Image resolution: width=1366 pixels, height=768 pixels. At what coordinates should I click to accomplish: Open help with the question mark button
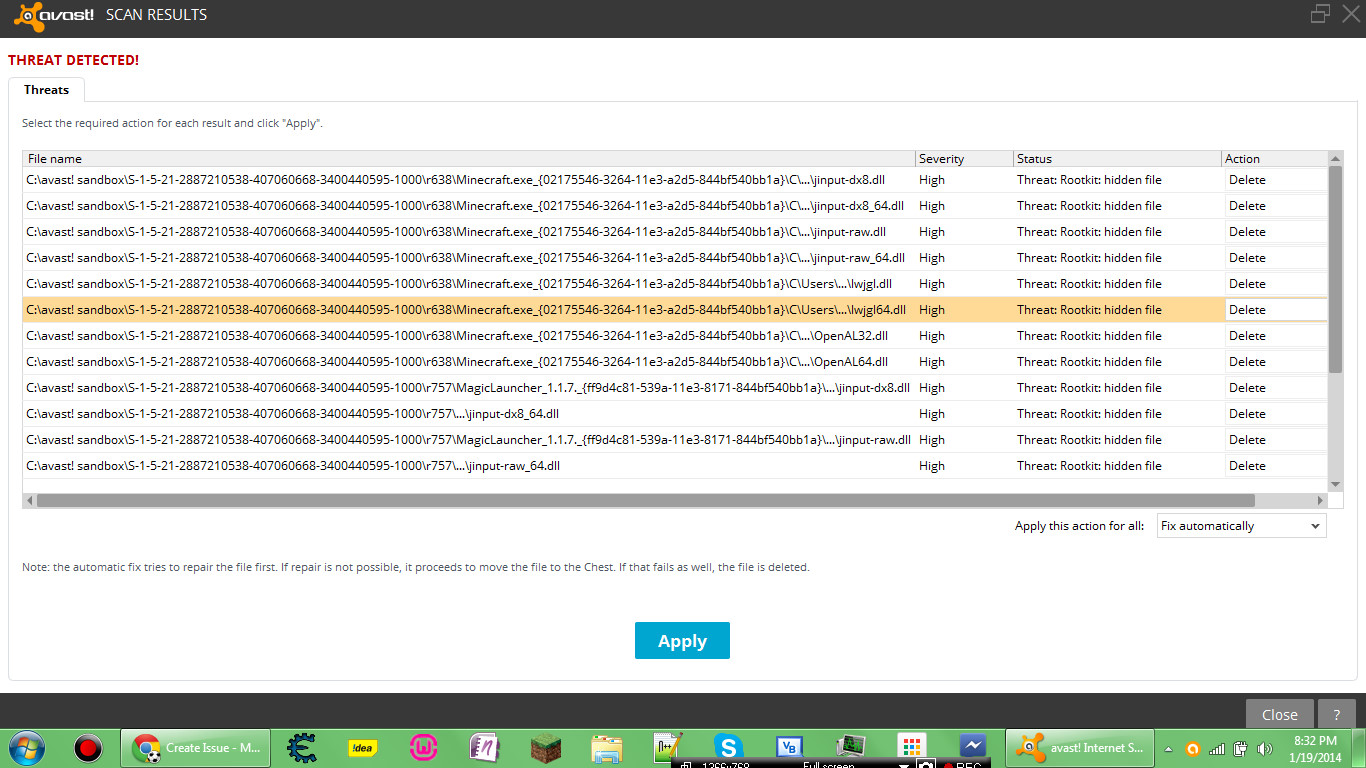tap(1337, 714)
